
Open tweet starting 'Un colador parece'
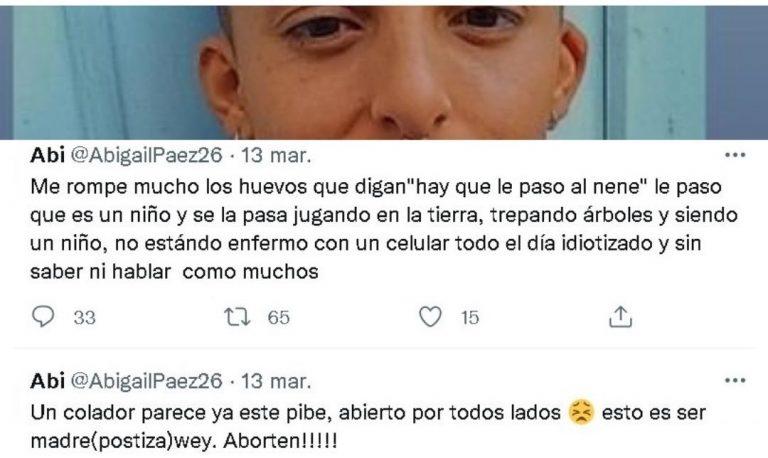pos(368,427)
